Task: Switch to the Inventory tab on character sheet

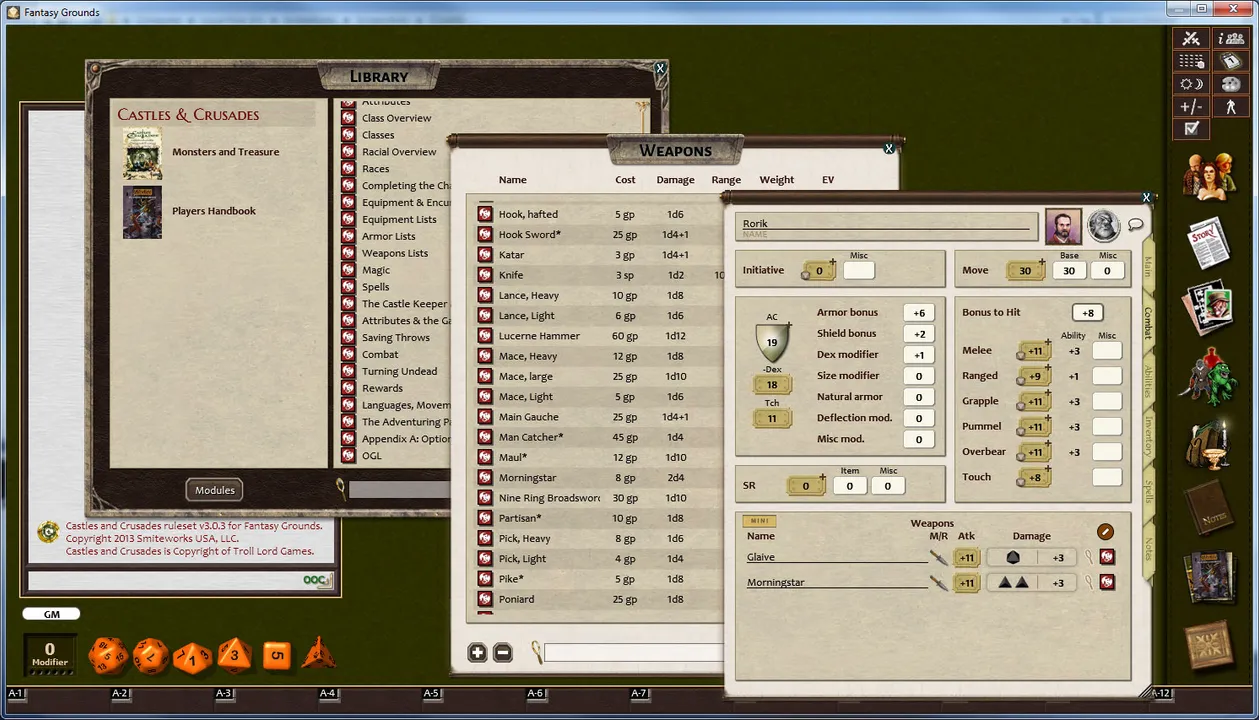Action: pos(1148,437)
